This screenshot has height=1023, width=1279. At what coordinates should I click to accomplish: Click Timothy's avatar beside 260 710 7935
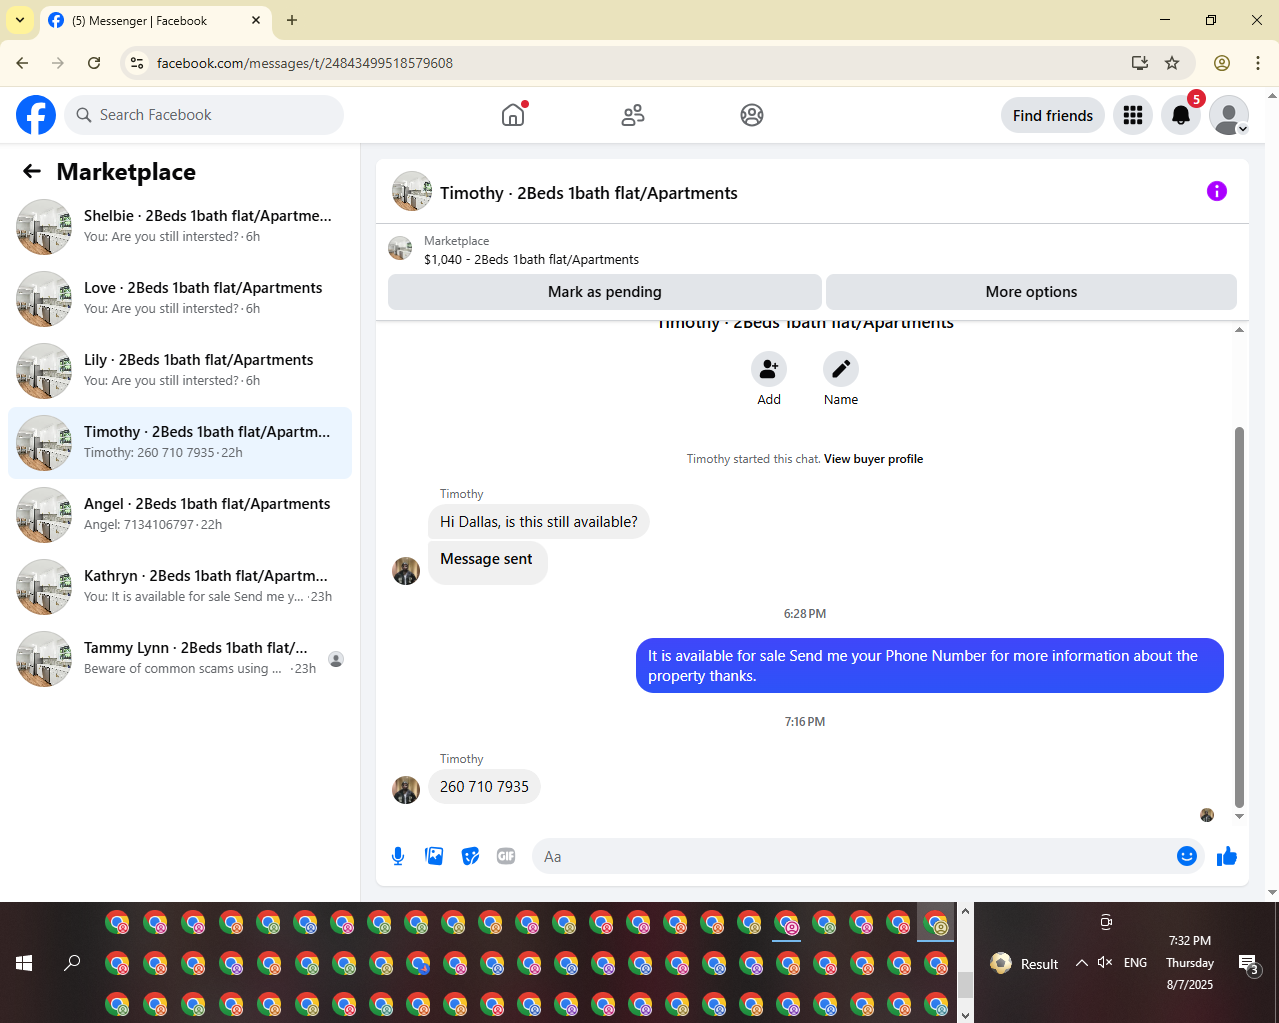coord(406,790)
